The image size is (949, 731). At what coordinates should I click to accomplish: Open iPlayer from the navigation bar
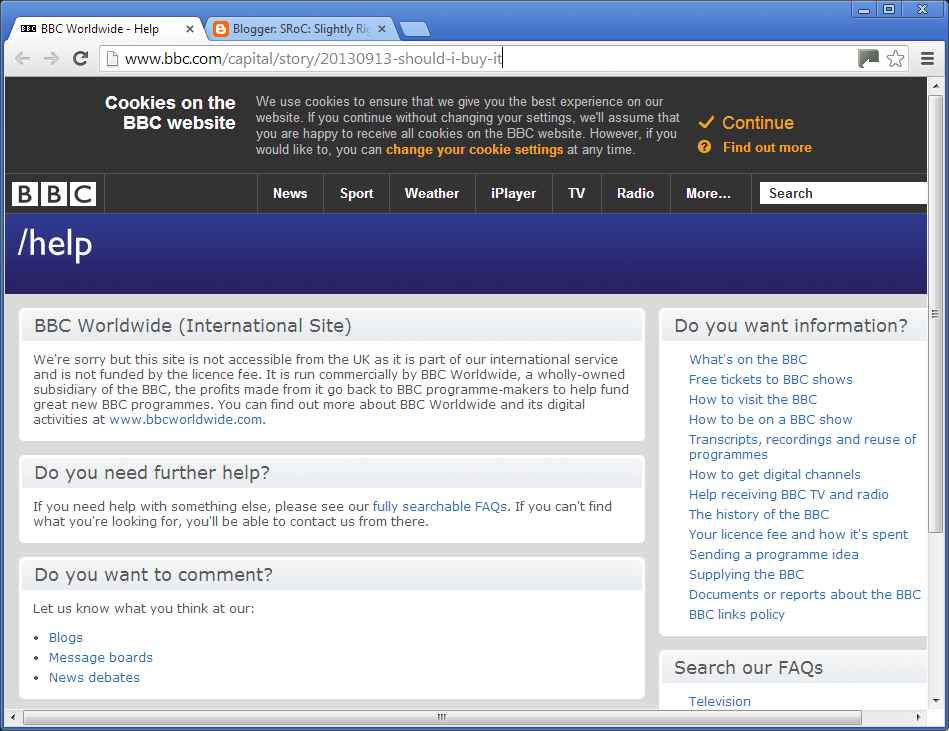point(514,194)
